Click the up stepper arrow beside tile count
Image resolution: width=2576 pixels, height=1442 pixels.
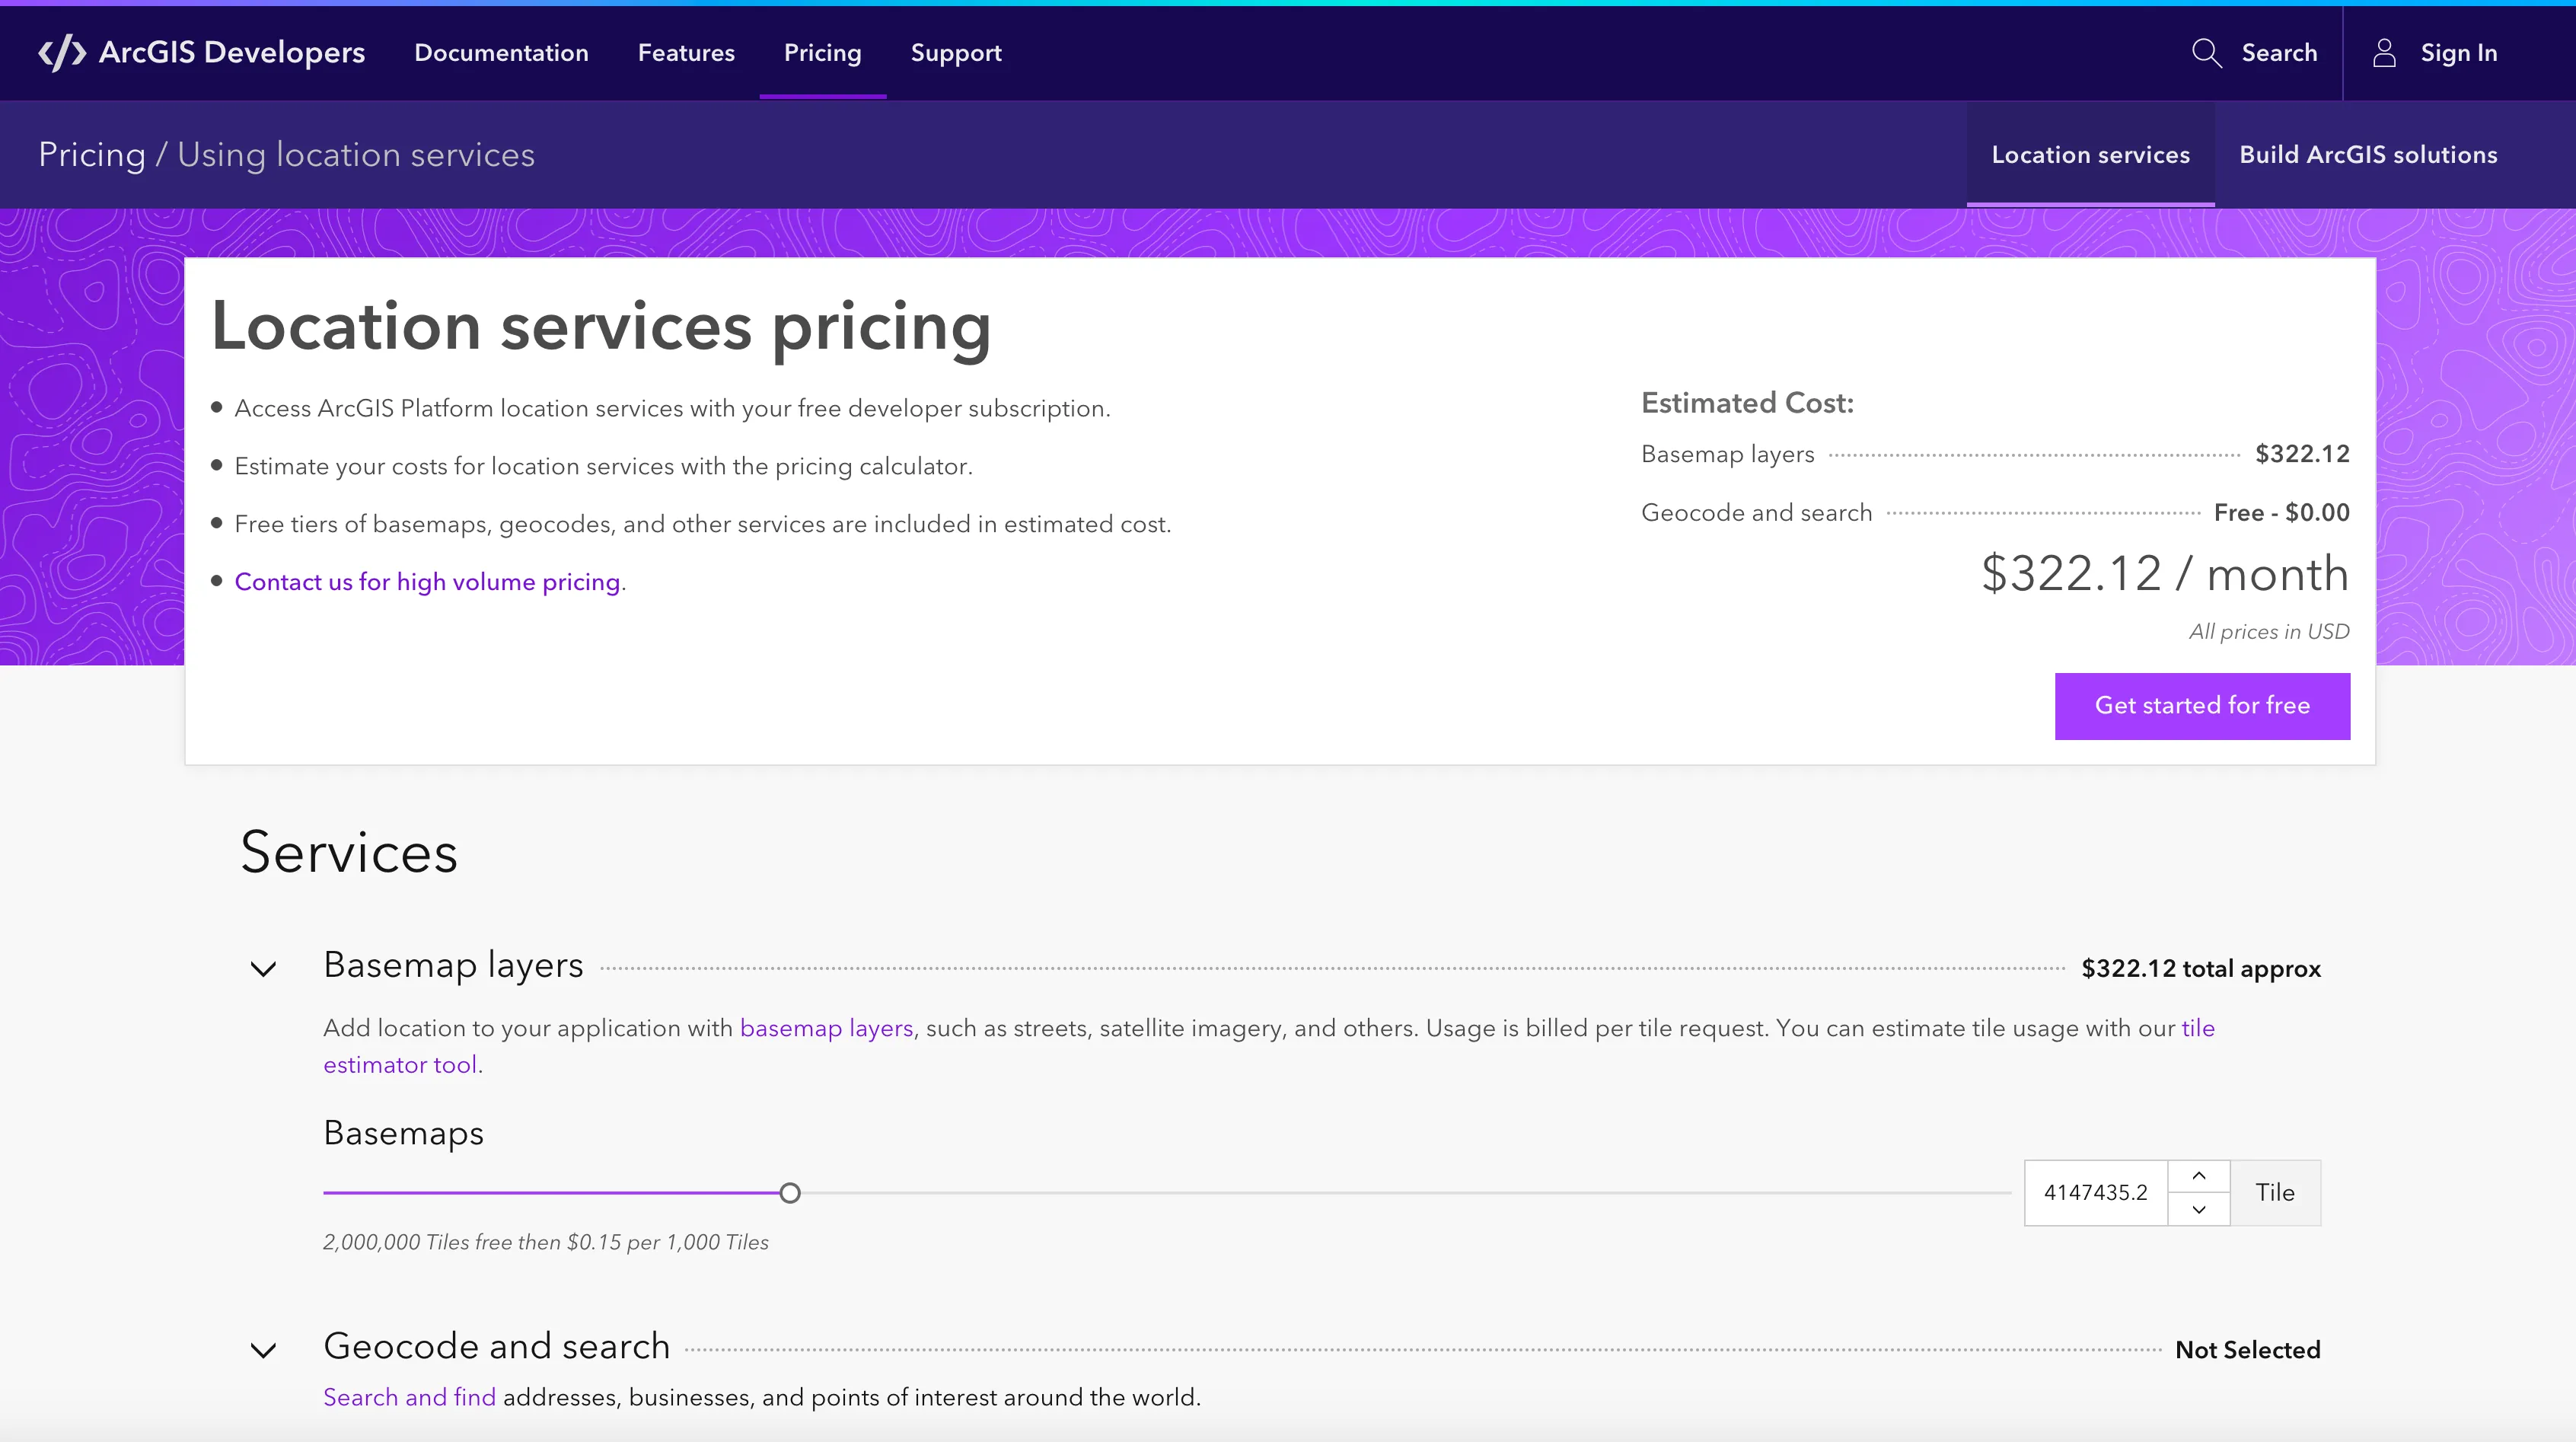[2199, 1176]
